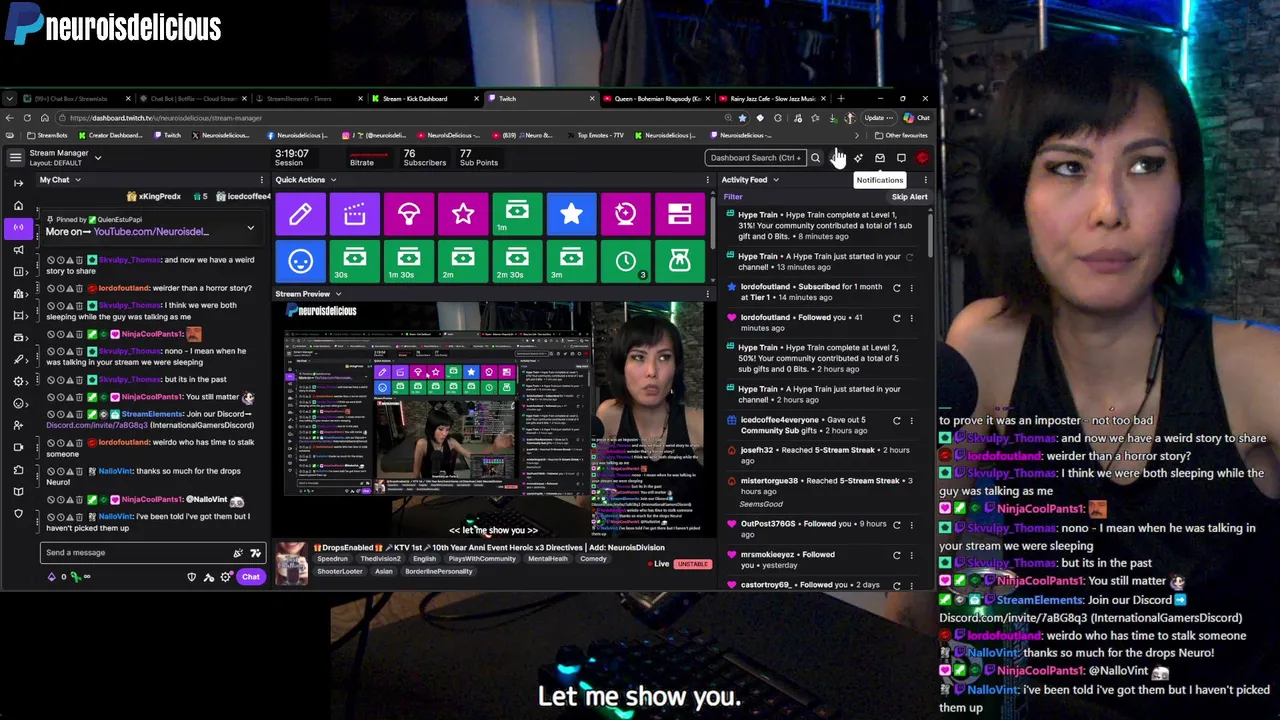The height and width of the screenshot is (720, 1280).
Task: Click the sparkle icon in dashboard header
Action: (858, 158)
